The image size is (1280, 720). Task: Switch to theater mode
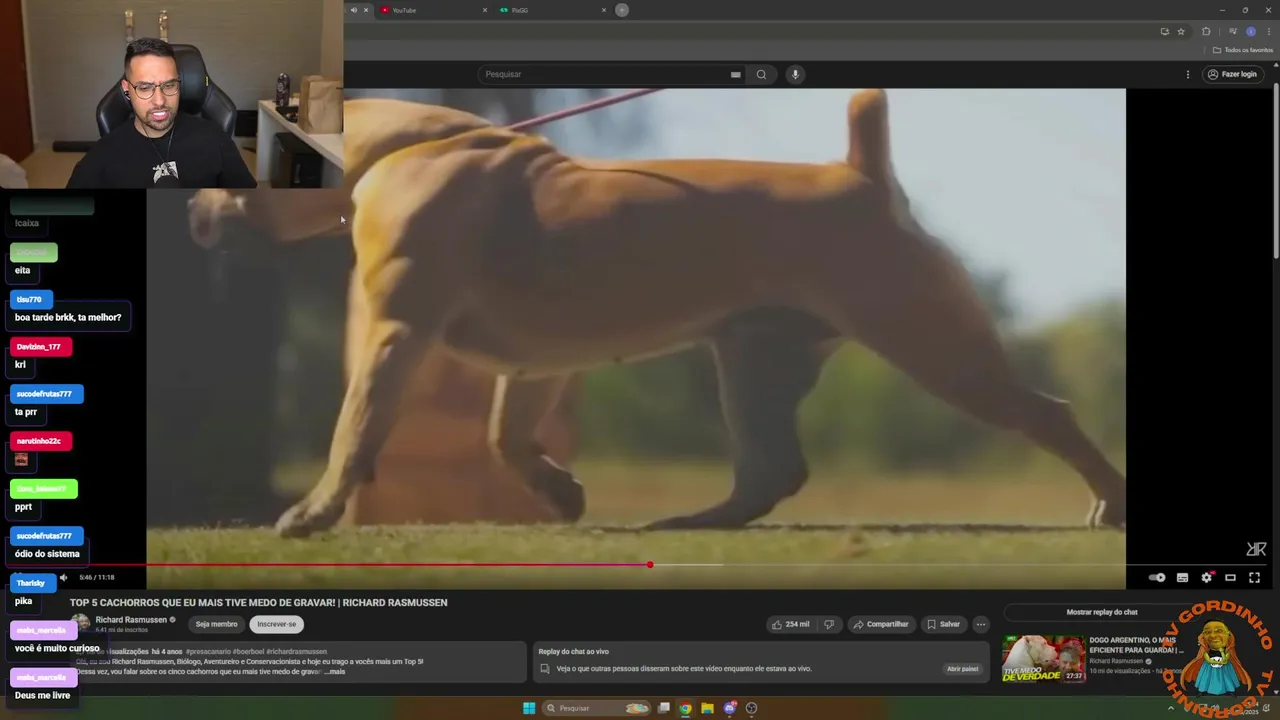[x=1231, y=577]
